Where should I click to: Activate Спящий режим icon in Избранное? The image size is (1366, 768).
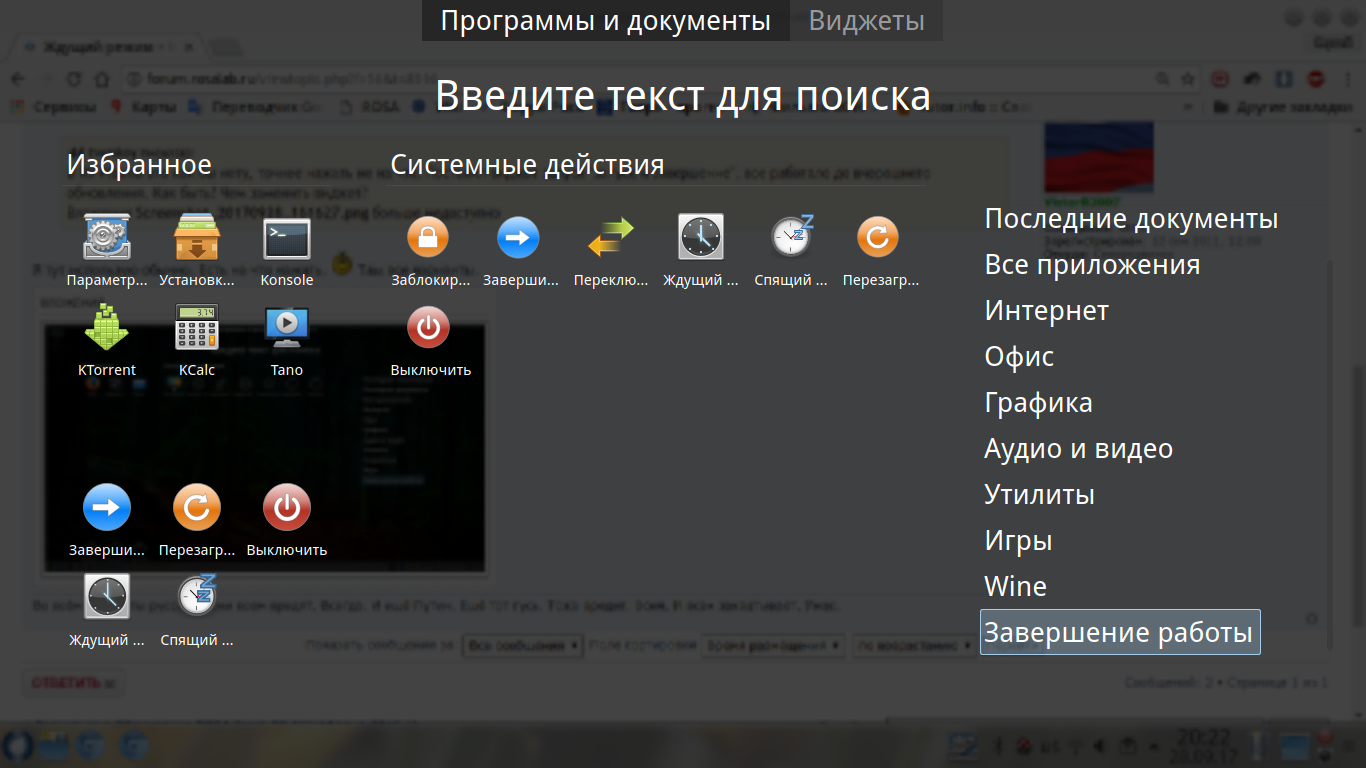(x=197, y=597)
